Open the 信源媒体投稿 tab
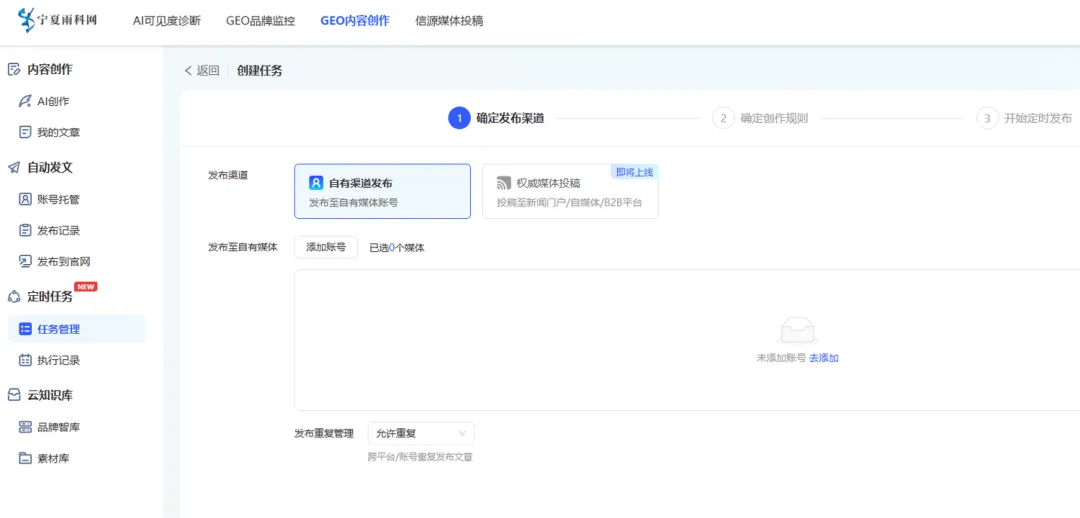Screen dimensions: 1080x518 [x=449, y=21]
